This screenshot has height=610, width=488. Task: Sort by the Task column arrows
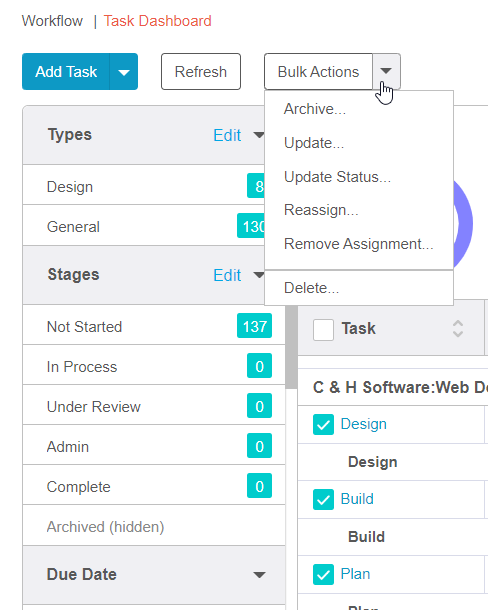458,329
